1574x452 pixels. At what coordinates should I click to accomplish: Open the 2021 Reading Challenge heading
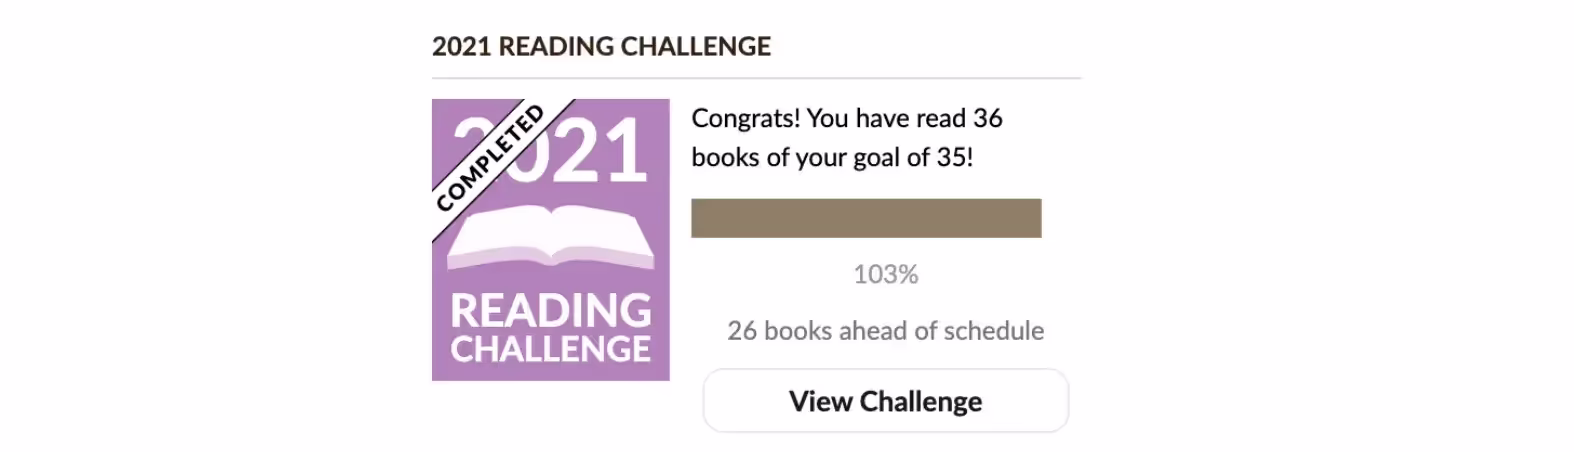click(x=601, y=47)
